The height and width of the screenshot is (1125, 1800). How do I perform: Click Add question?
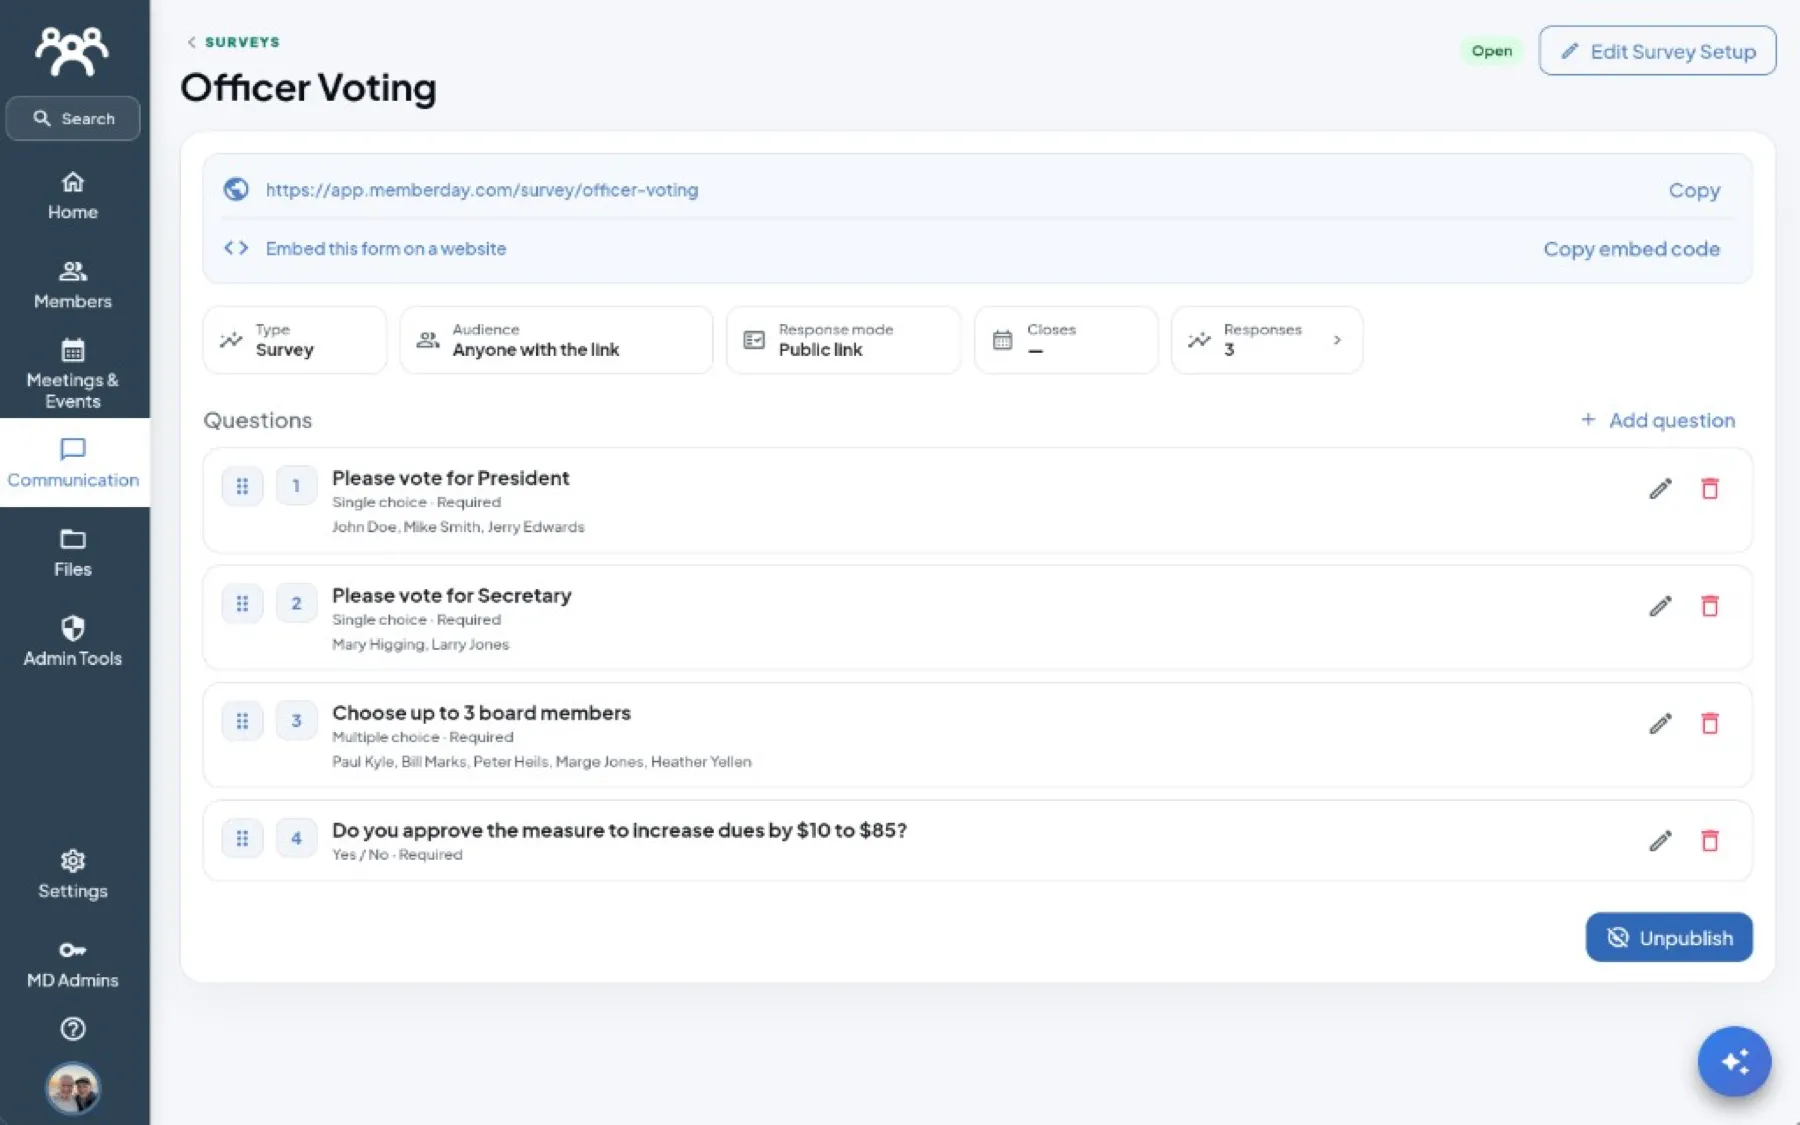1658,421
